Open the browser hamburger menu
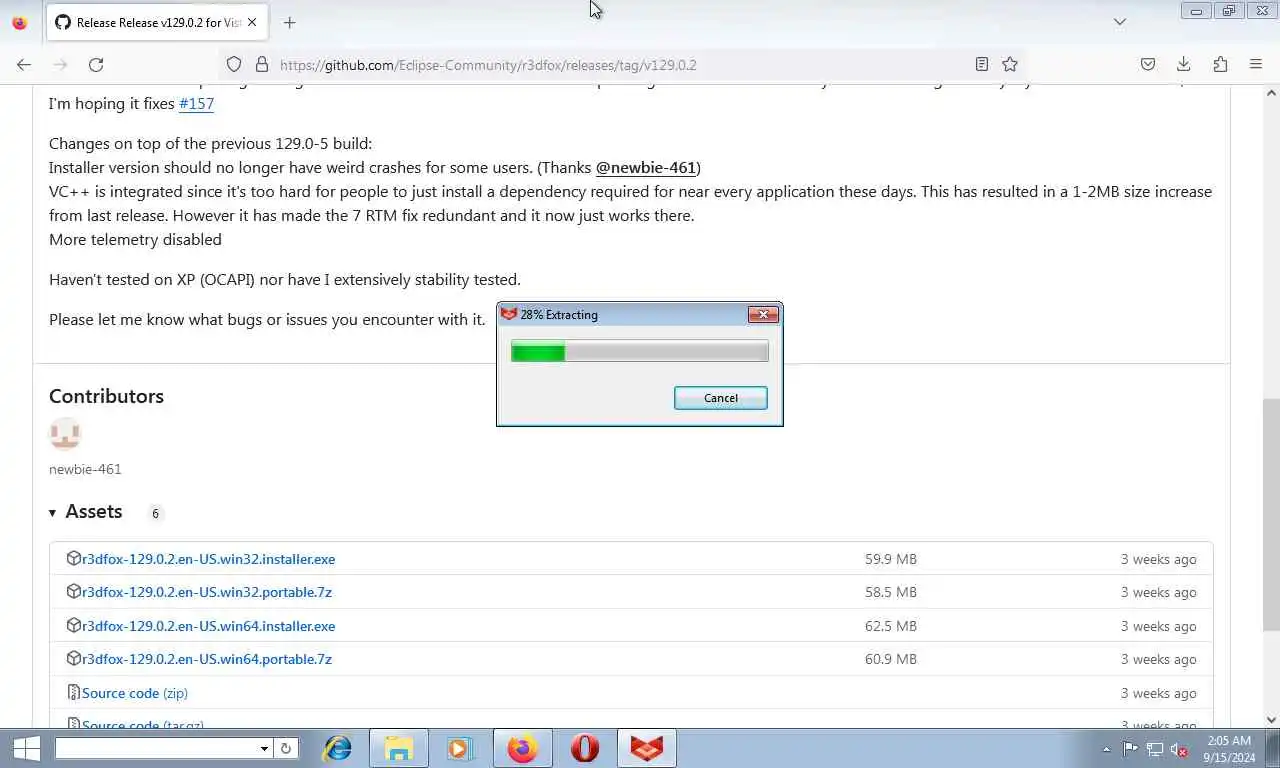The image size is (1280, 768). click(x=1256, y=64)
